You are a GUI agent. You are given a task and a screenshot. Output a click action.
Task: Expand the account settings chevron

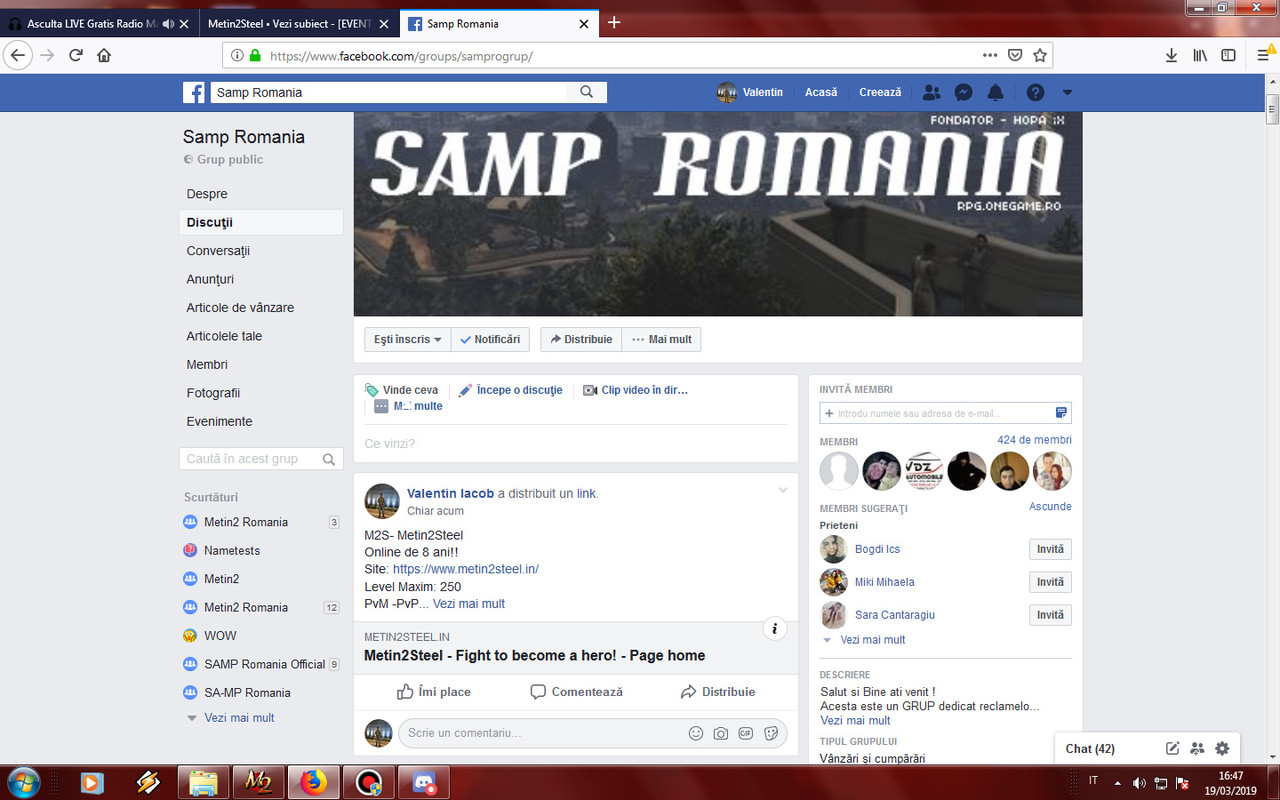tap(1067, 92)
